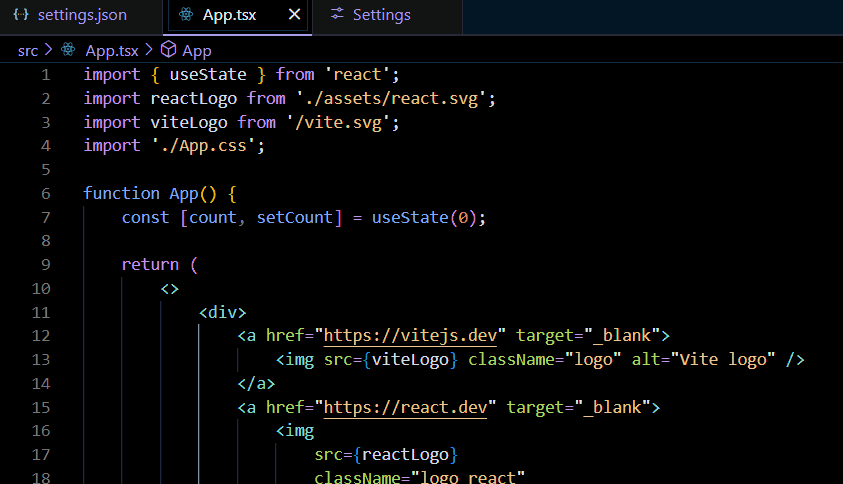
Task: Click the <div> tag on line 11
Action: [x=223, y=312]
